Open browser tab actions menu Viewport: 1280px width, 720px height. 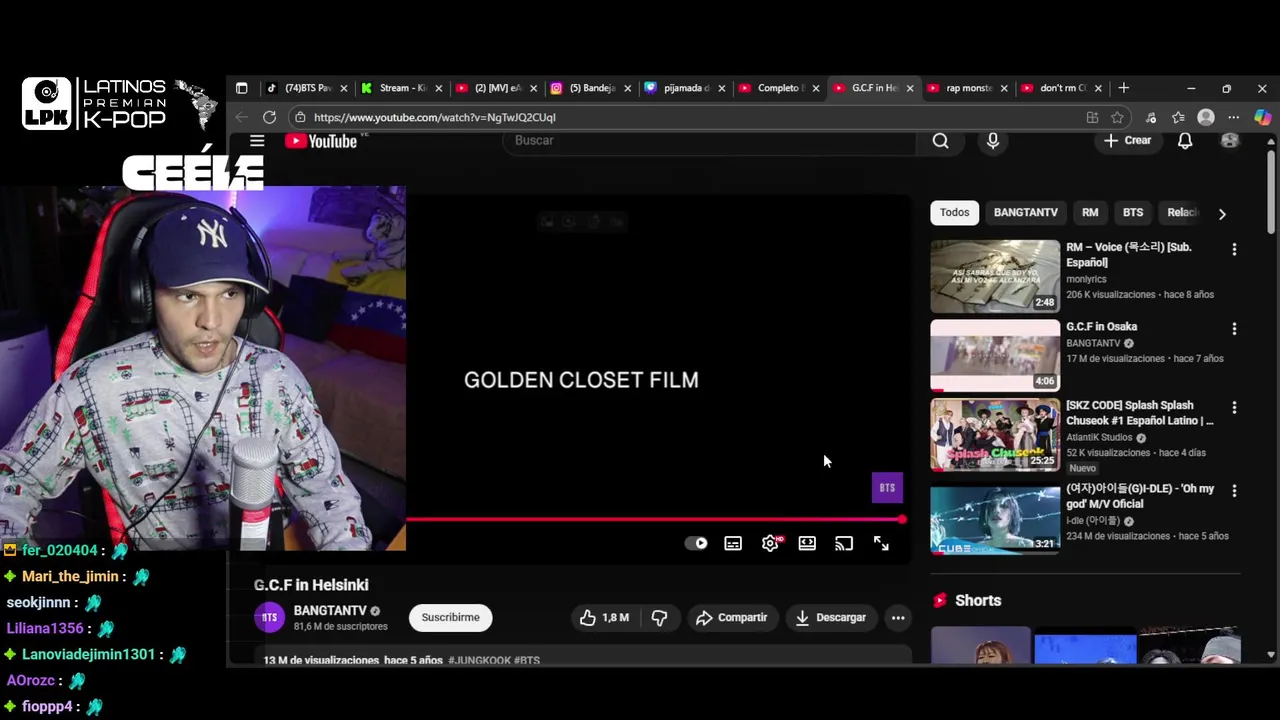click(241, 88)
